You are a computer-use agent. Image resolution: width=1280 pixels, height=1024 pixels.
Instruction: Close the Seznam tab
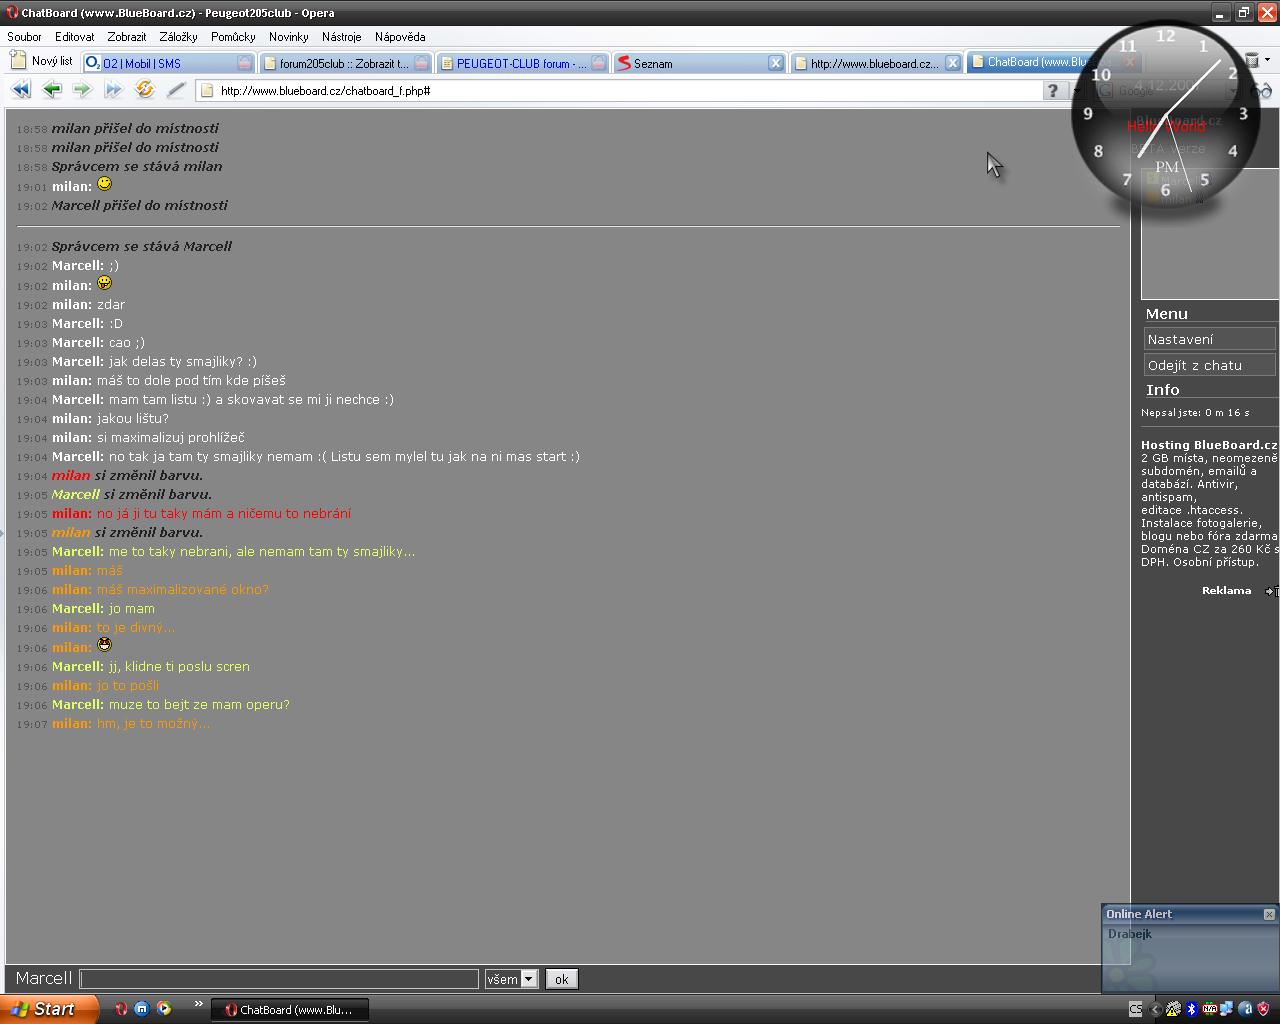775,63
